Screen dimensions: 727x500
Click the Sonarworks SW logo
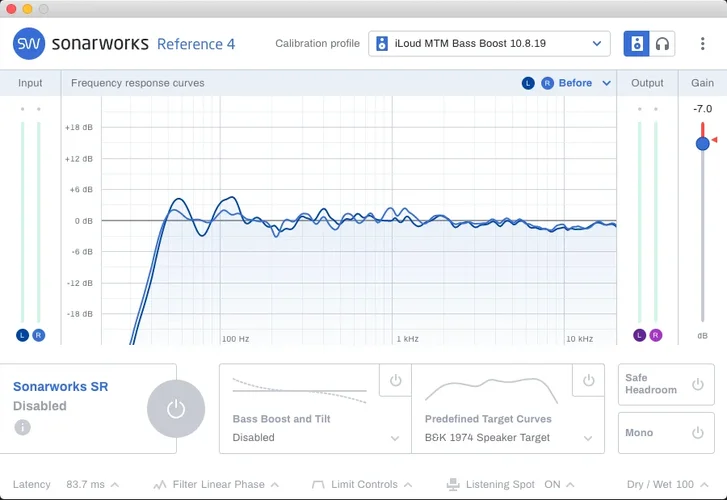(x=28, y=44)
